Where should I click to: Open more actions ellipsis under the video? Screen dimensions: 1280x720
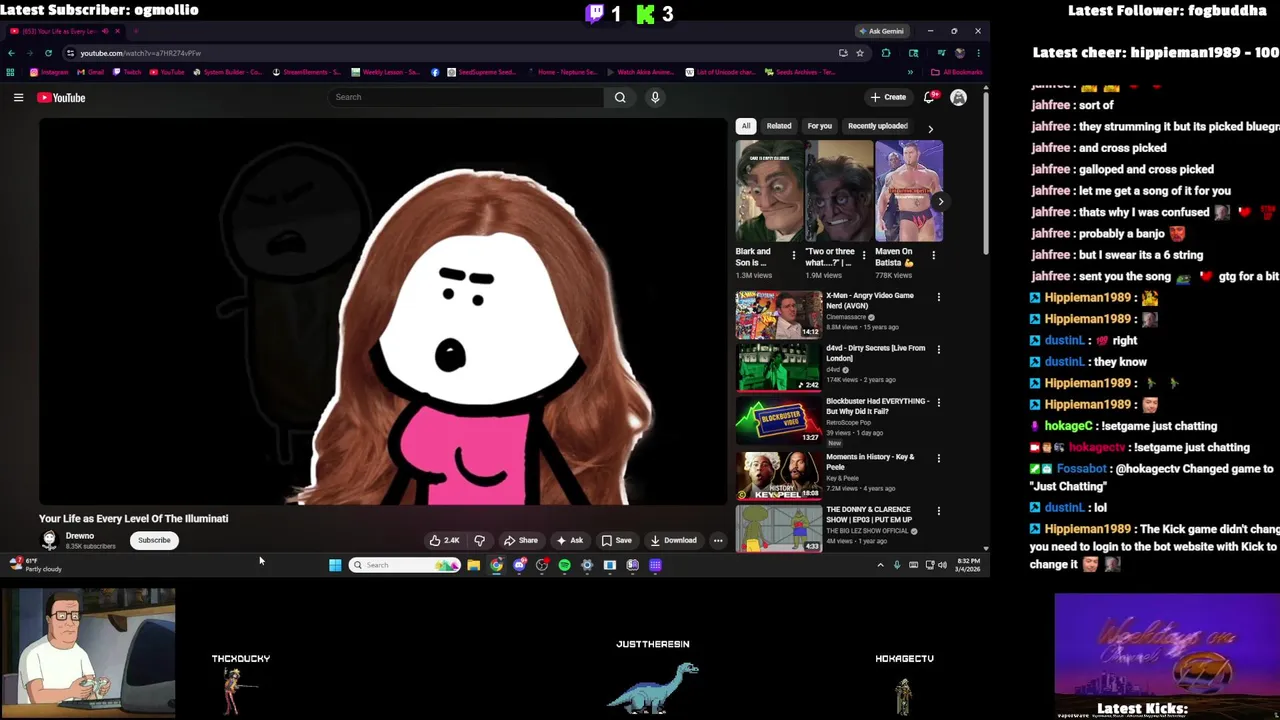(x=718, y=540)
